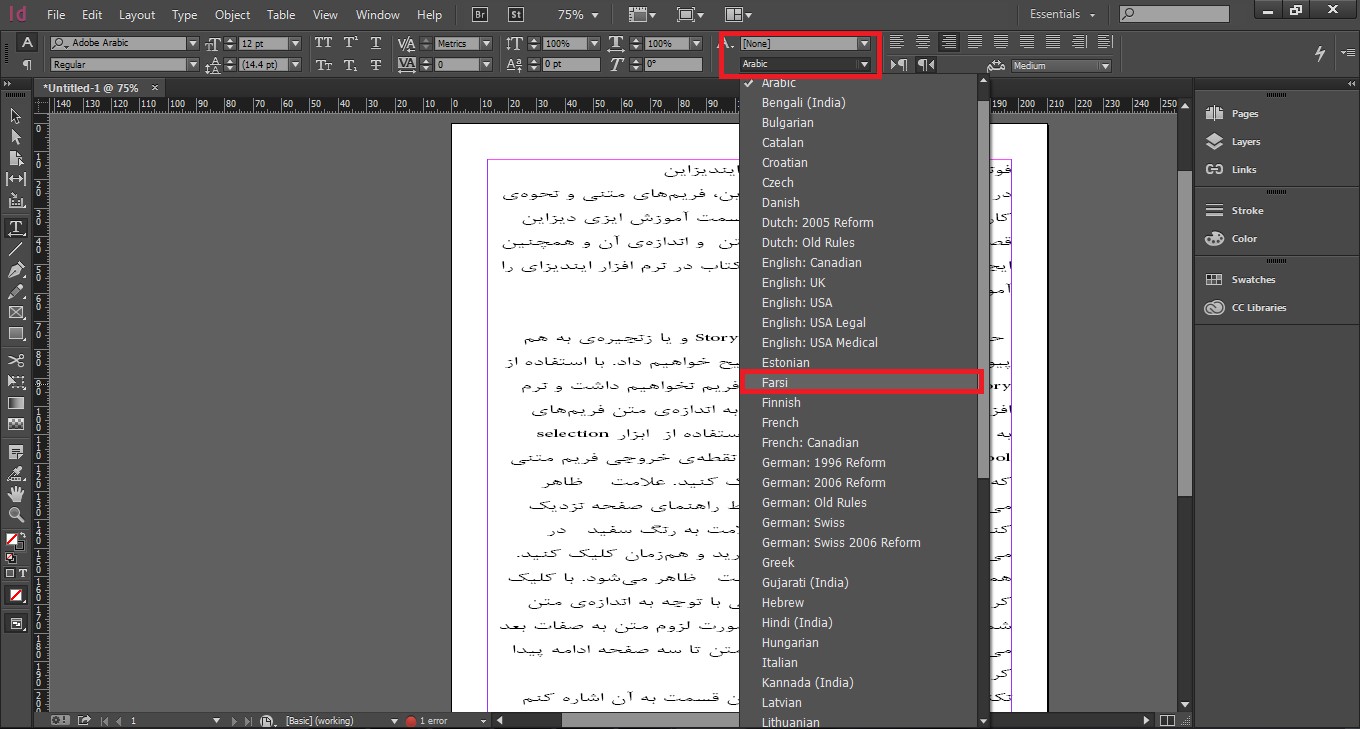Toggle Small Caps formatting
1360x729 pixels.
point(323,65)
